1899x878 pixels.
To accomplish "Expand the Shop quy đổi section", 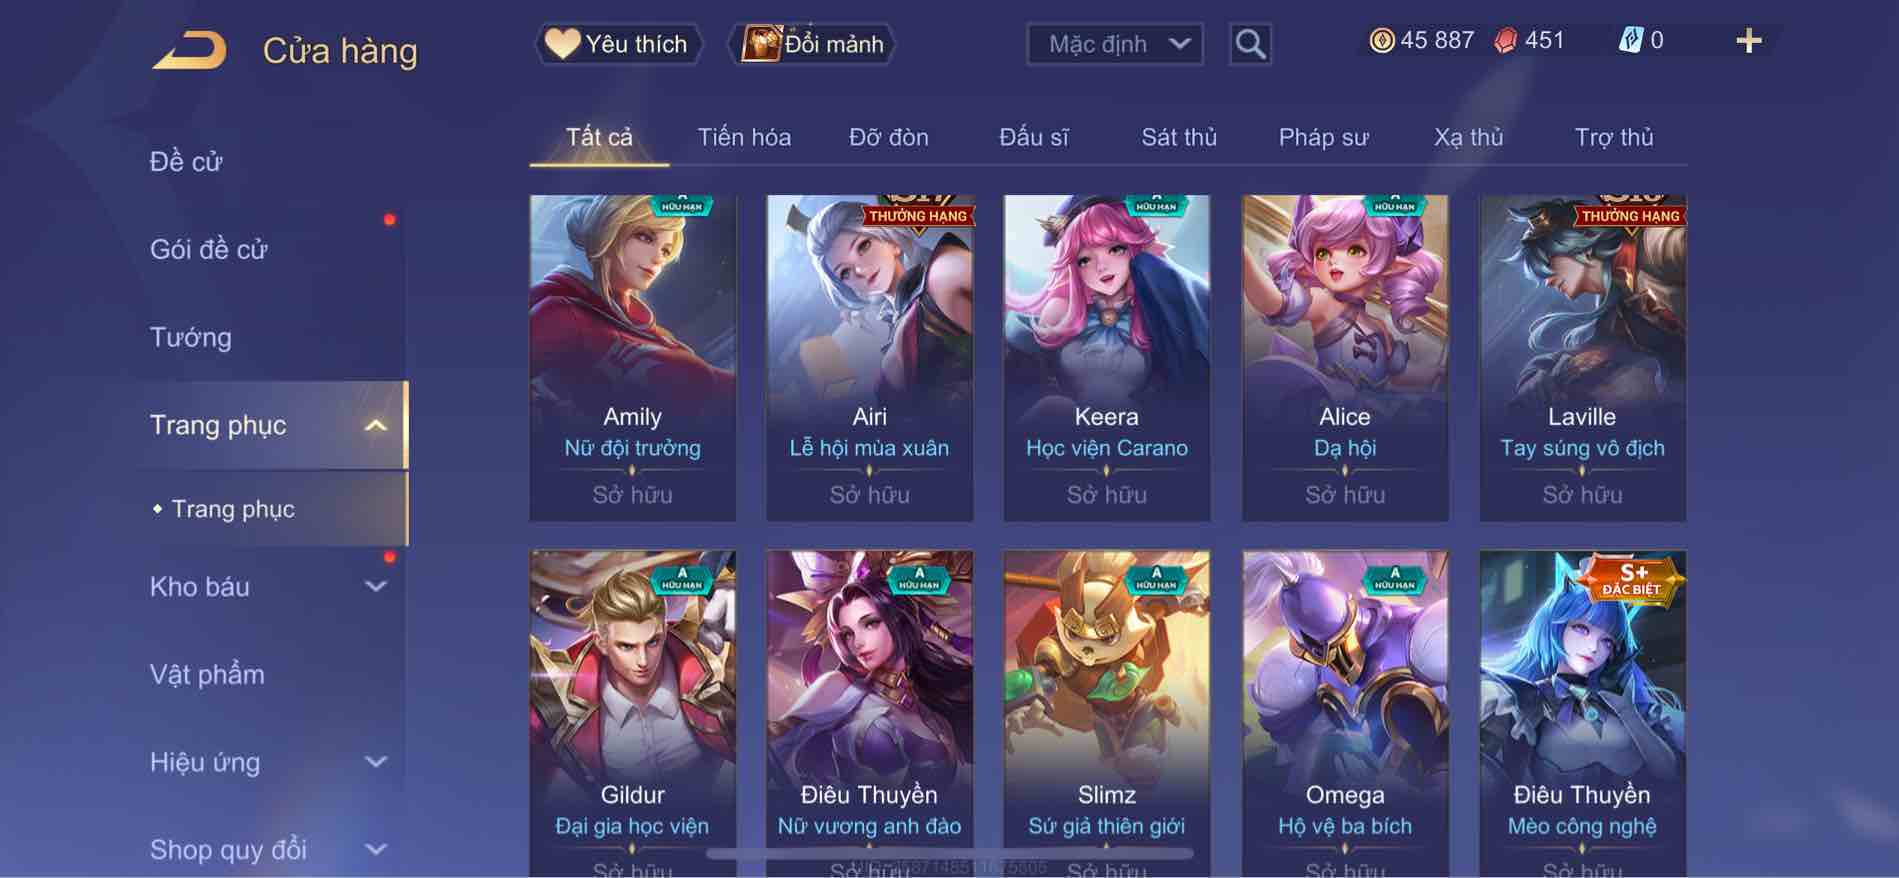I will [x=375, y=850].
